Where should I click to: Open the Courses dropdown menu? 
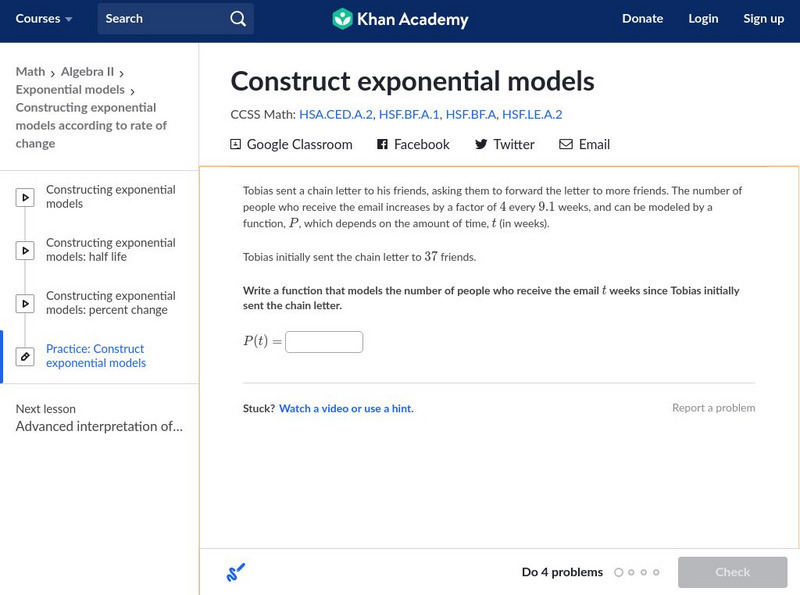44,19
